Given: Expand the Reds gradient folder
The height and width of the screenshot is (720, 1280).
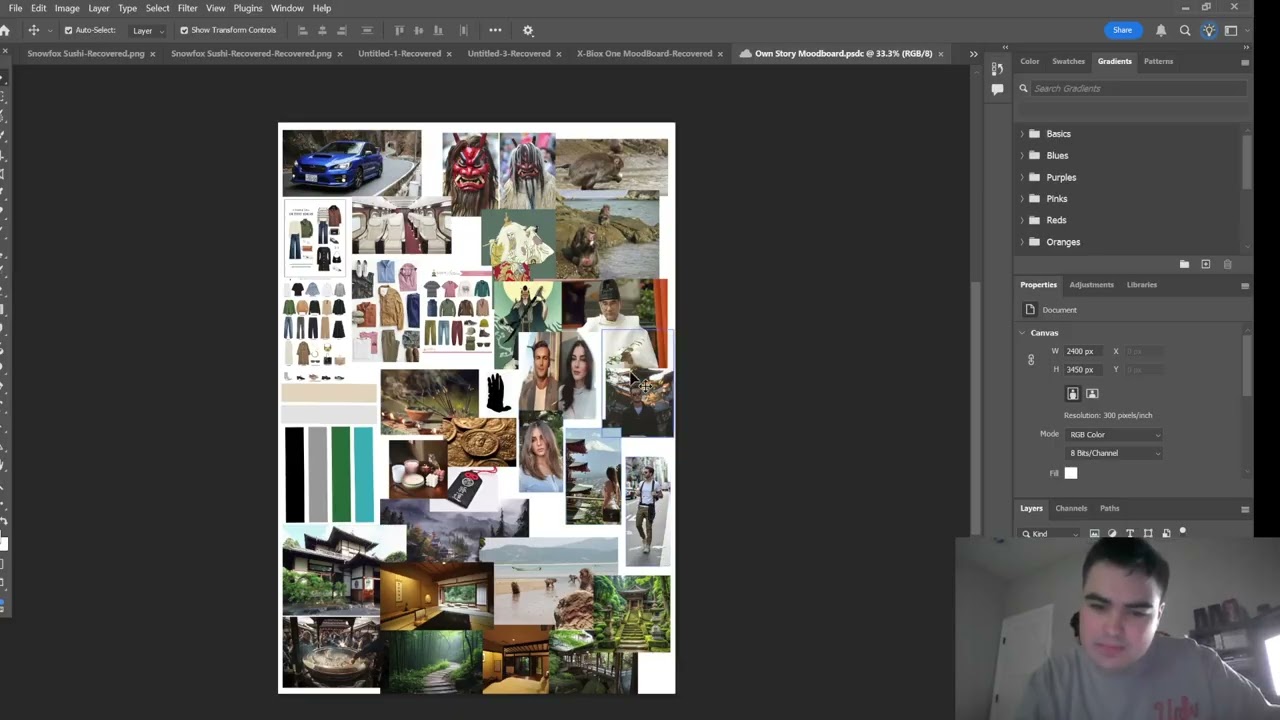Looking at the screenshot, I should tap(1022, 220).
